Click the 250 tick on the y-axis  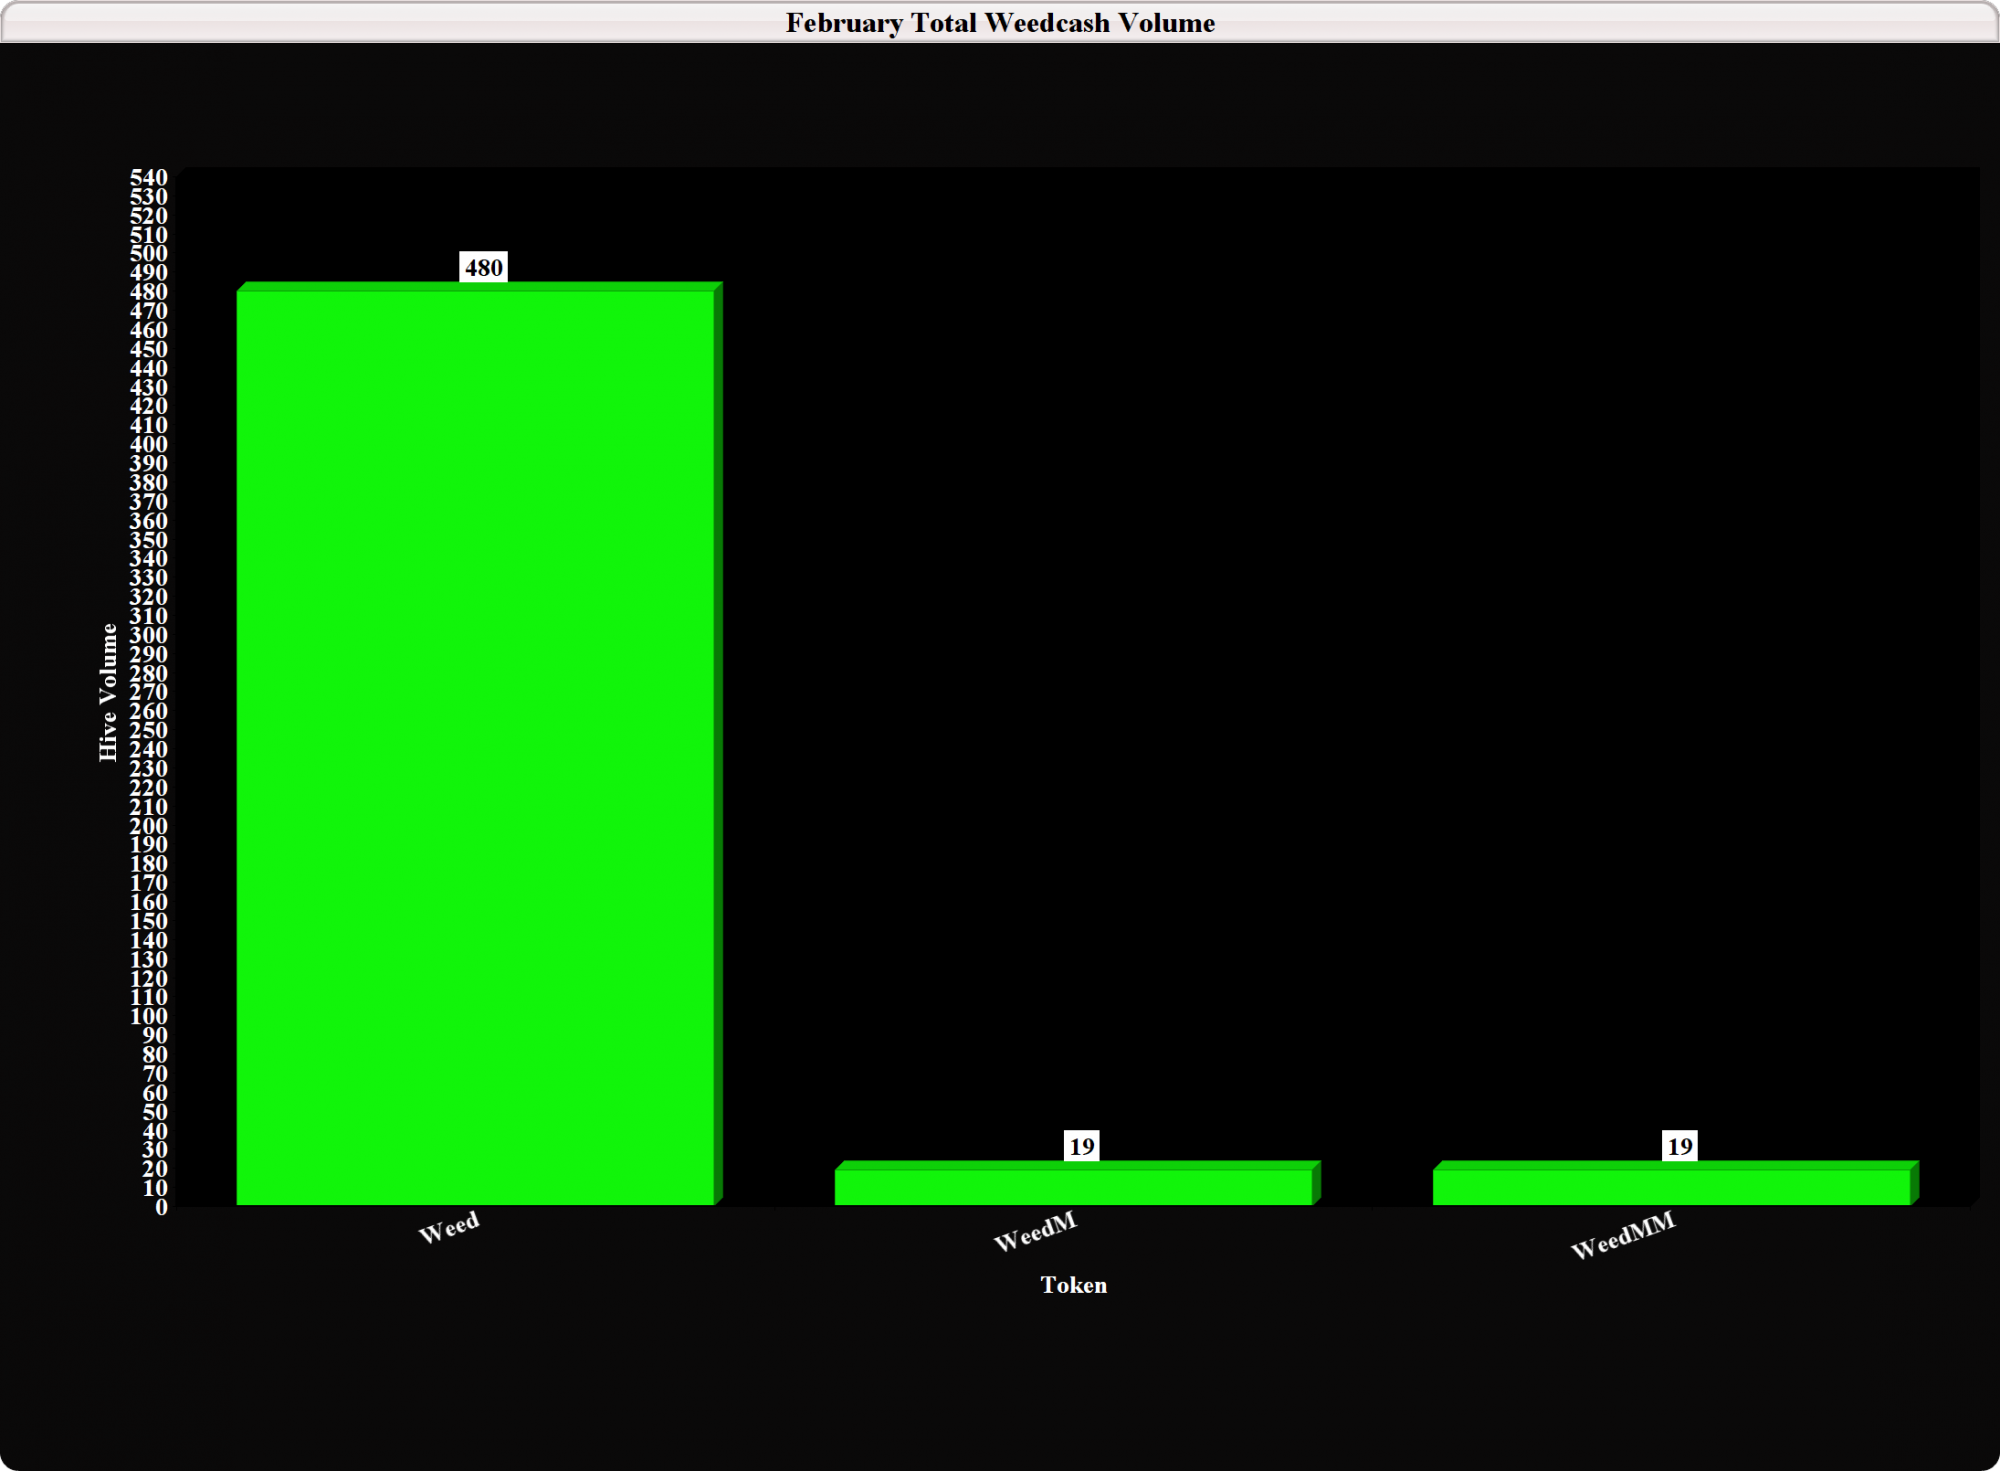coord(149,731)
